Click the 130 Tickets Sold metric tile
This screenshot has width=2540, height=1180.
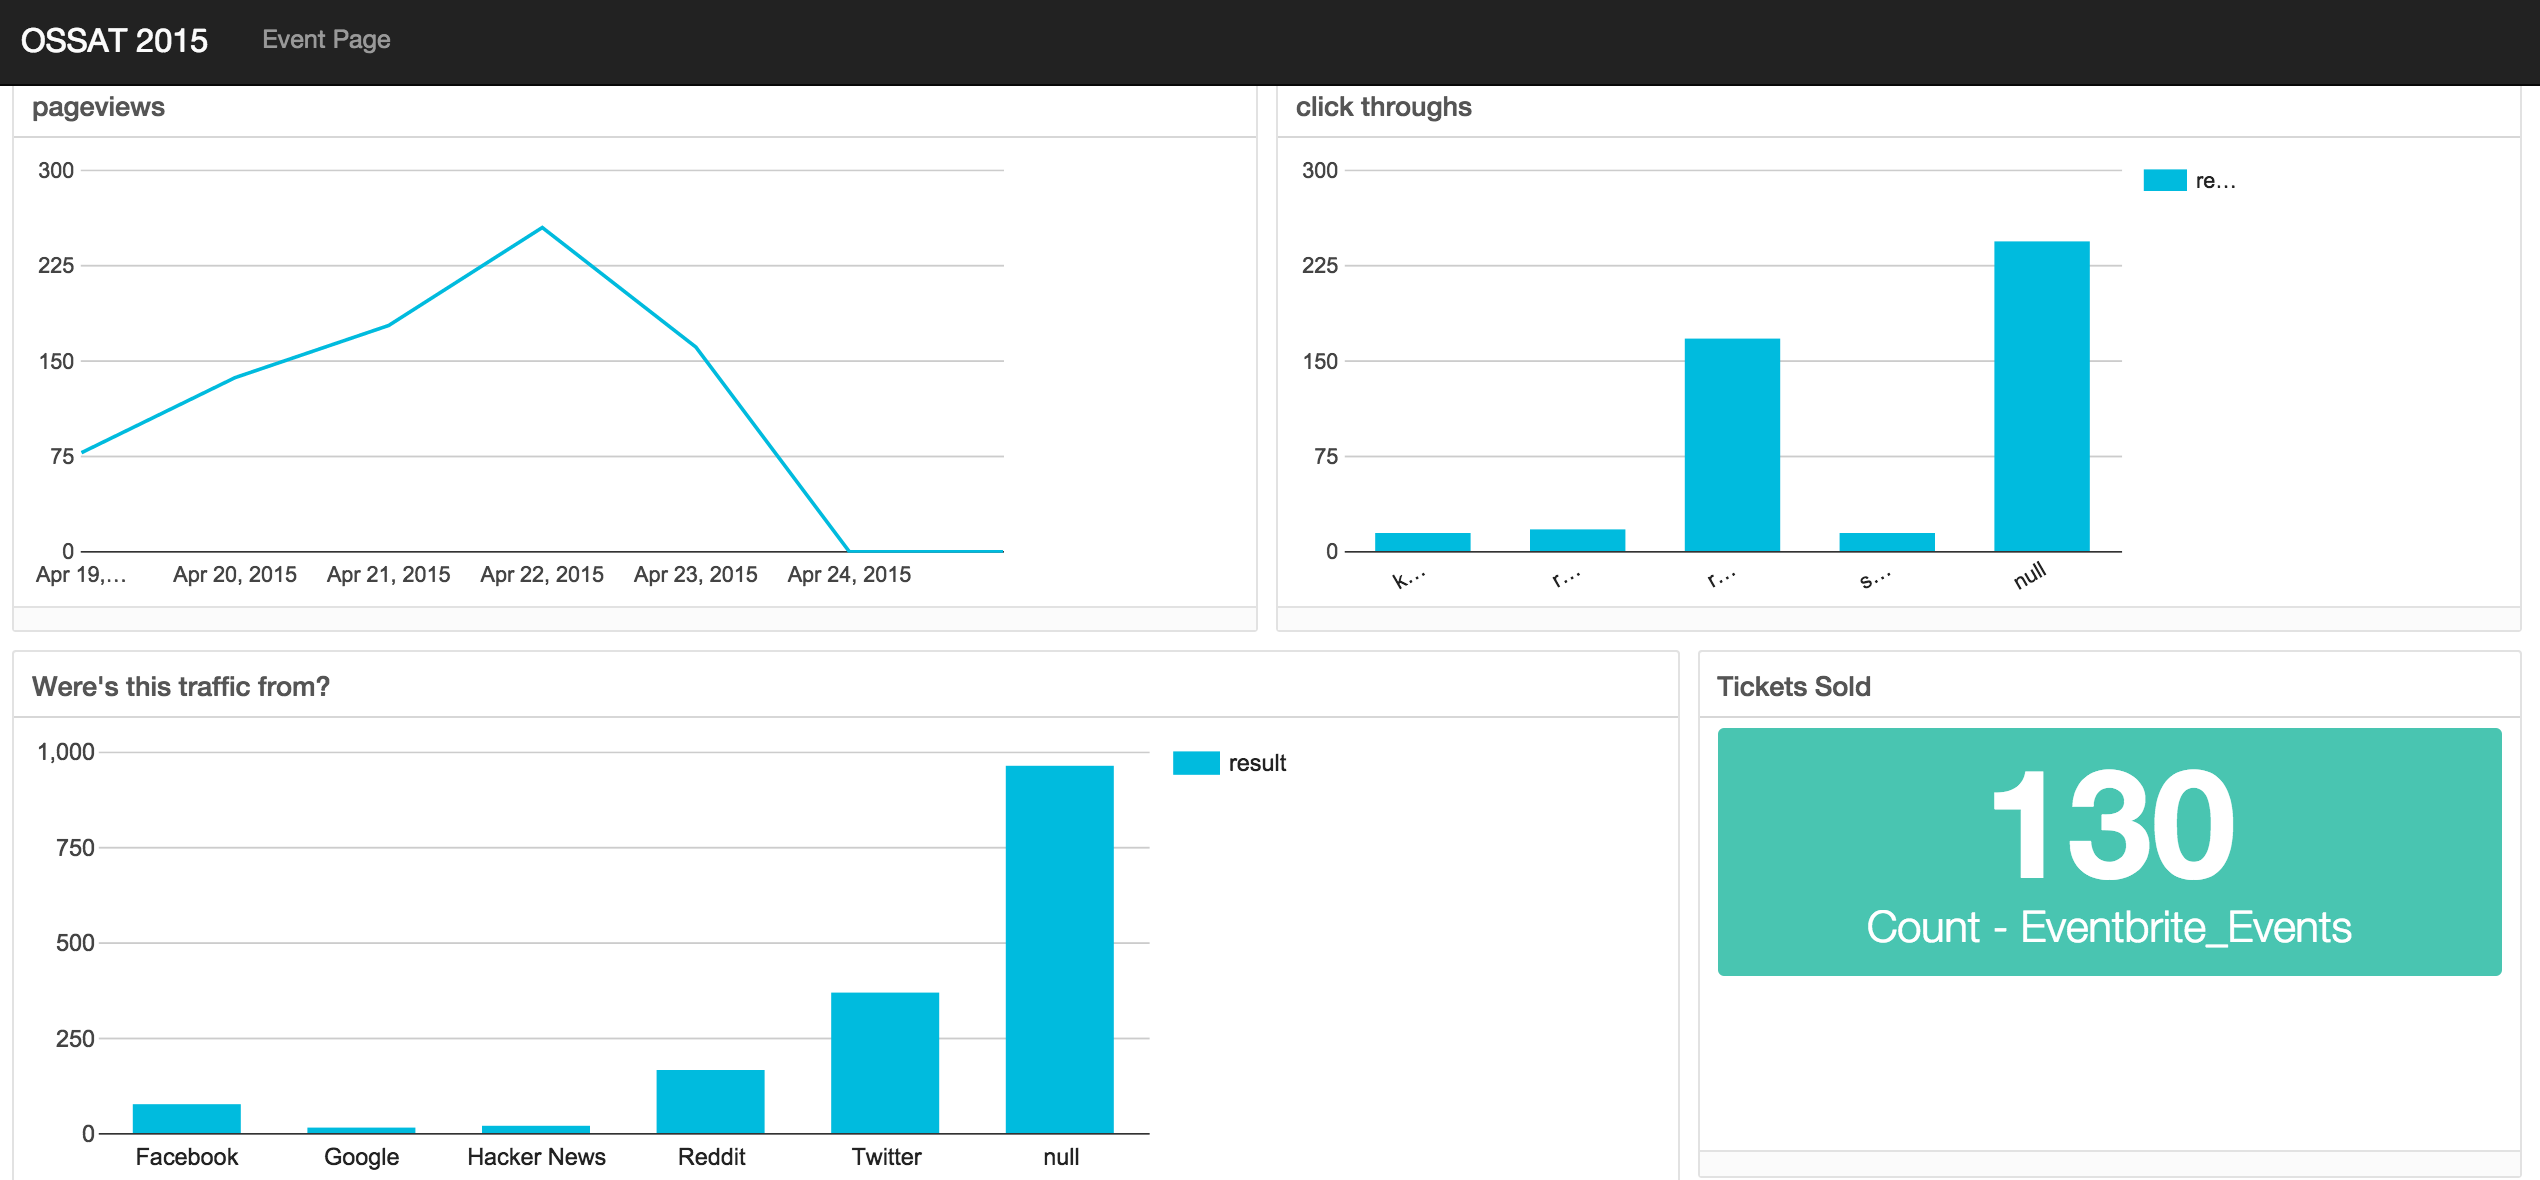pyautogui.click(x=2109, y=851)
